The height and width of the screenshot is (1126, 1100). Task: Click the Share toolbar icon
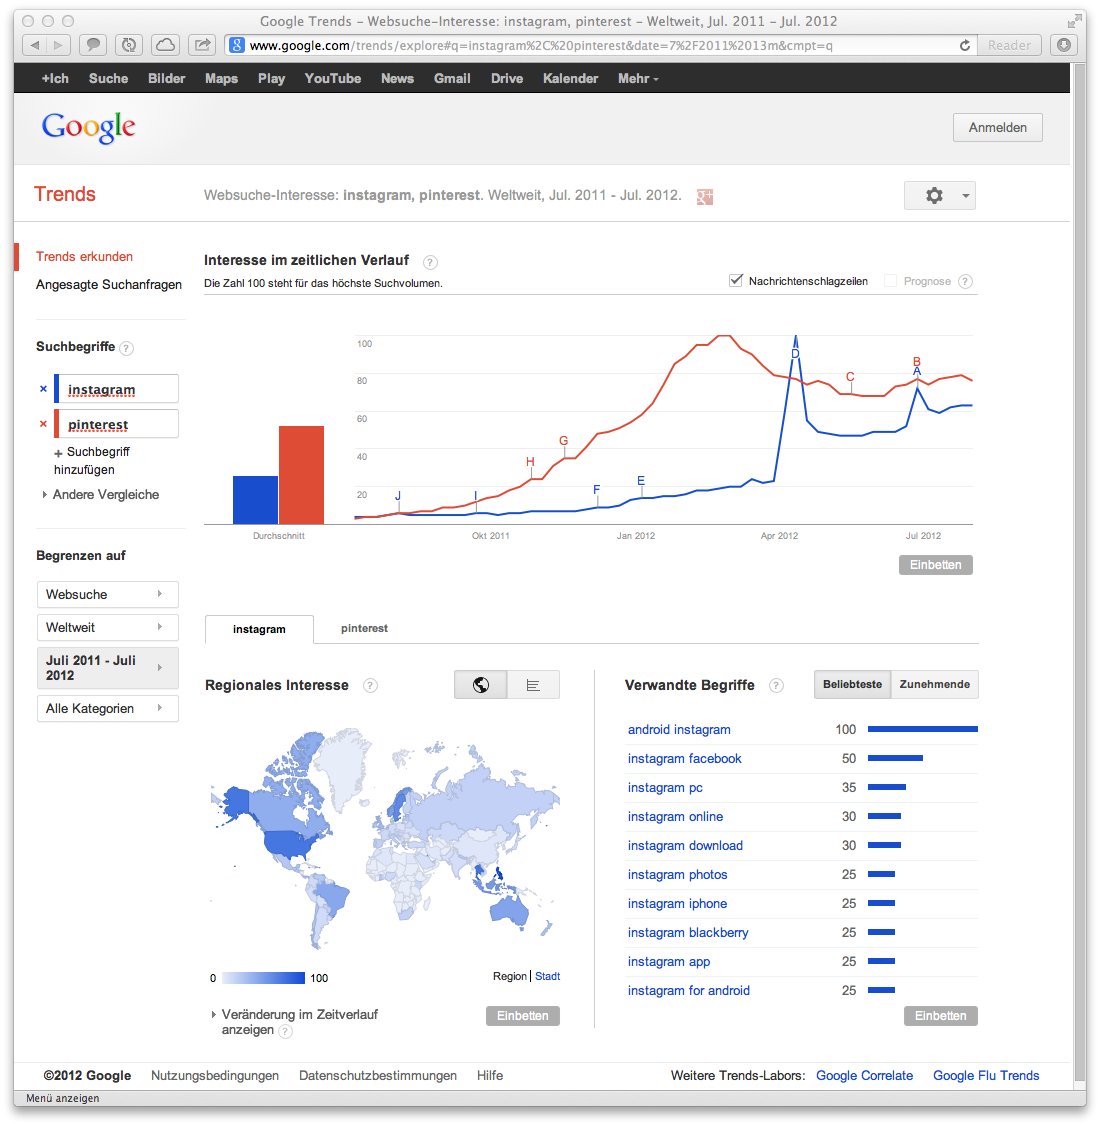[202, 45]
